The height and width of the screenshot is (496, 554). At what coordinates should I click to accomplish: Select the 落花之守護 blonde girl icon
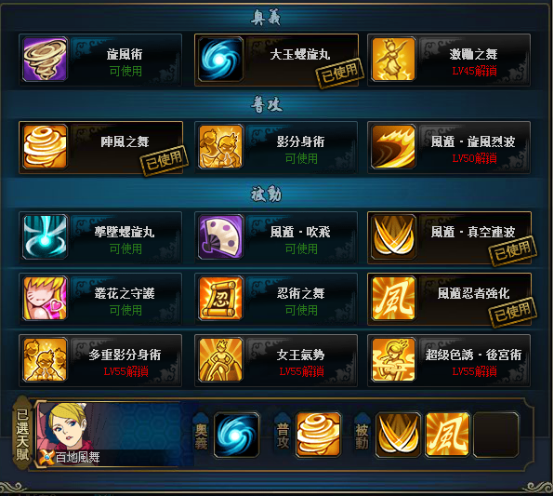coord(45,298)
